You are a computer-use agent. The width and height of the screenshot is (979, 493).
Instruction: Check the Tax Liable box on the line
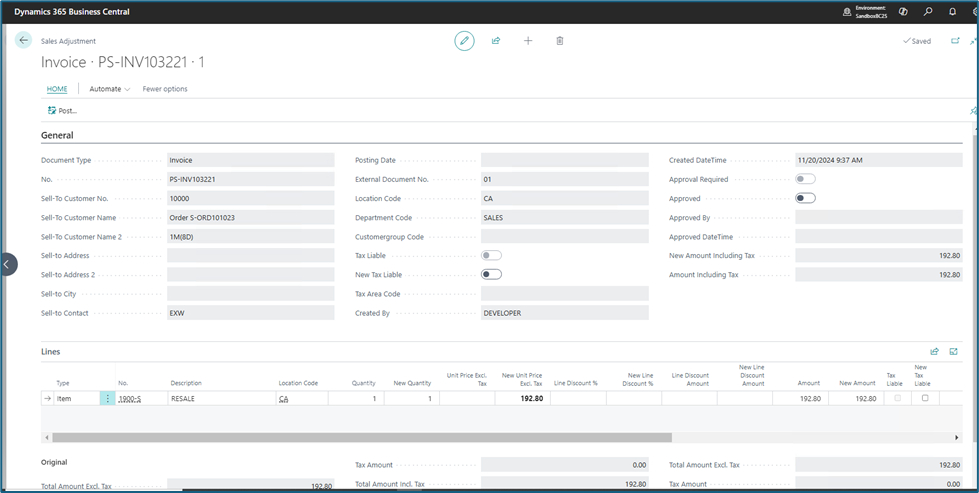(x=898, y=398)
